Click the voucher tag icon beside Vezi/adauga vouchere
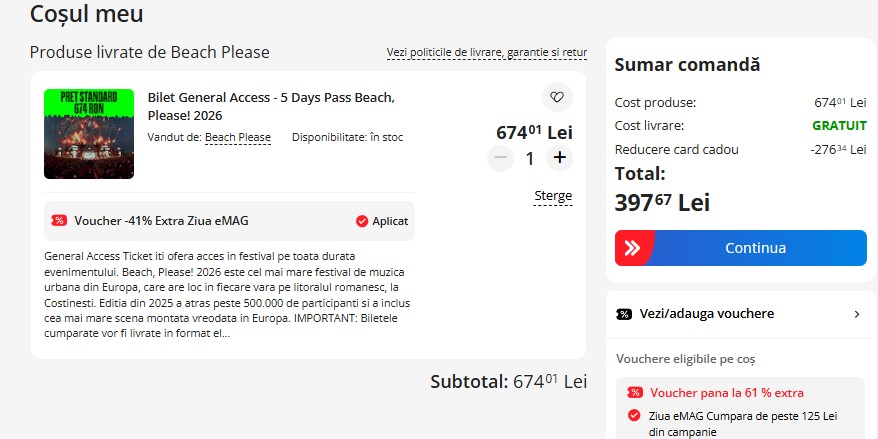Screen dimensions: 878x439 624,314
